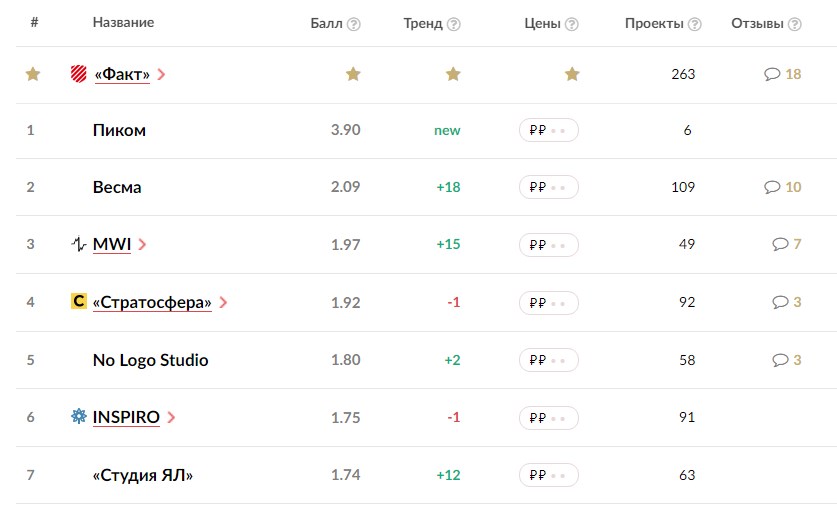Click the blue INSPIRO snowflake logo
This screenshot has width=837, height=508.
[x=78, y=416]
